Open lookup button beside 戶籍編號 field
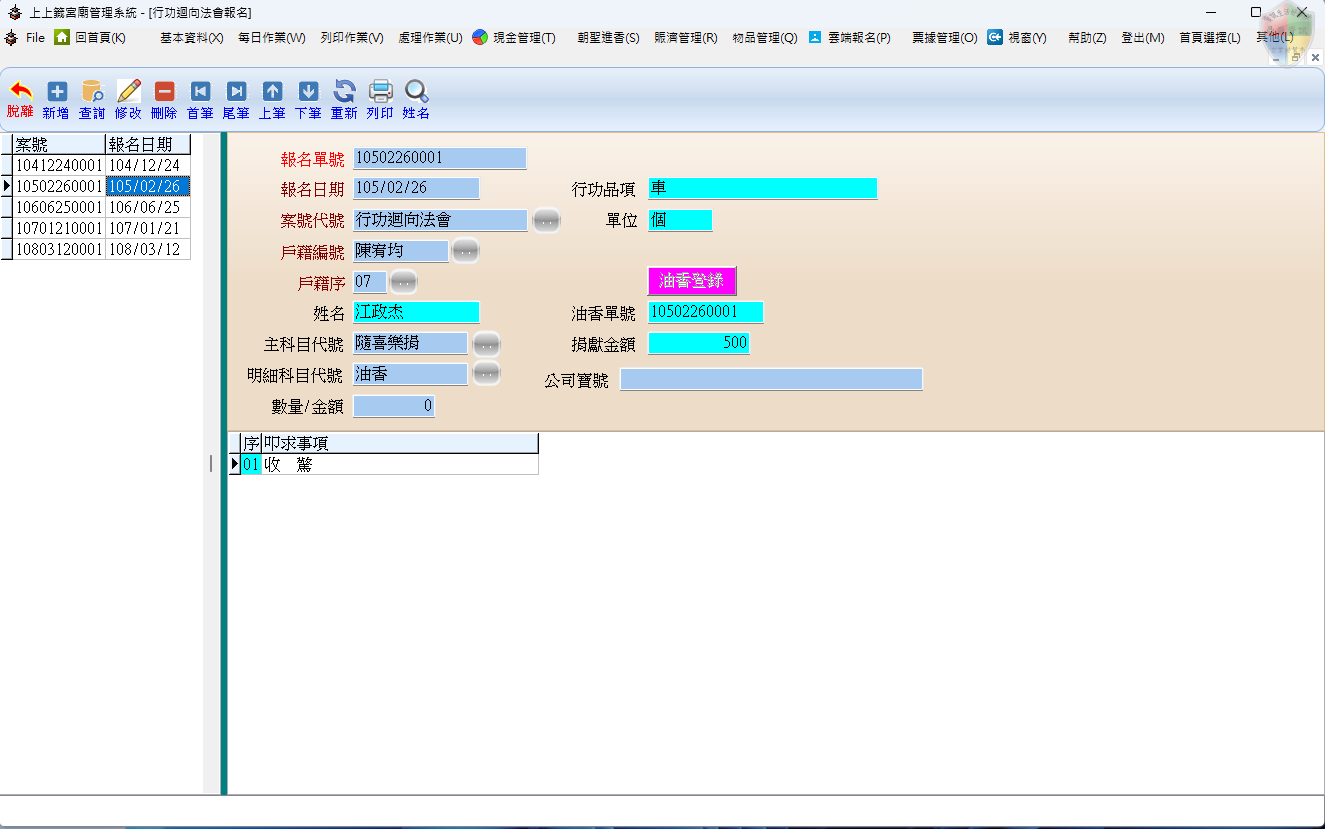Image resolution: width=1325 pixels, height=829 pixels. (x=465, y=252)
